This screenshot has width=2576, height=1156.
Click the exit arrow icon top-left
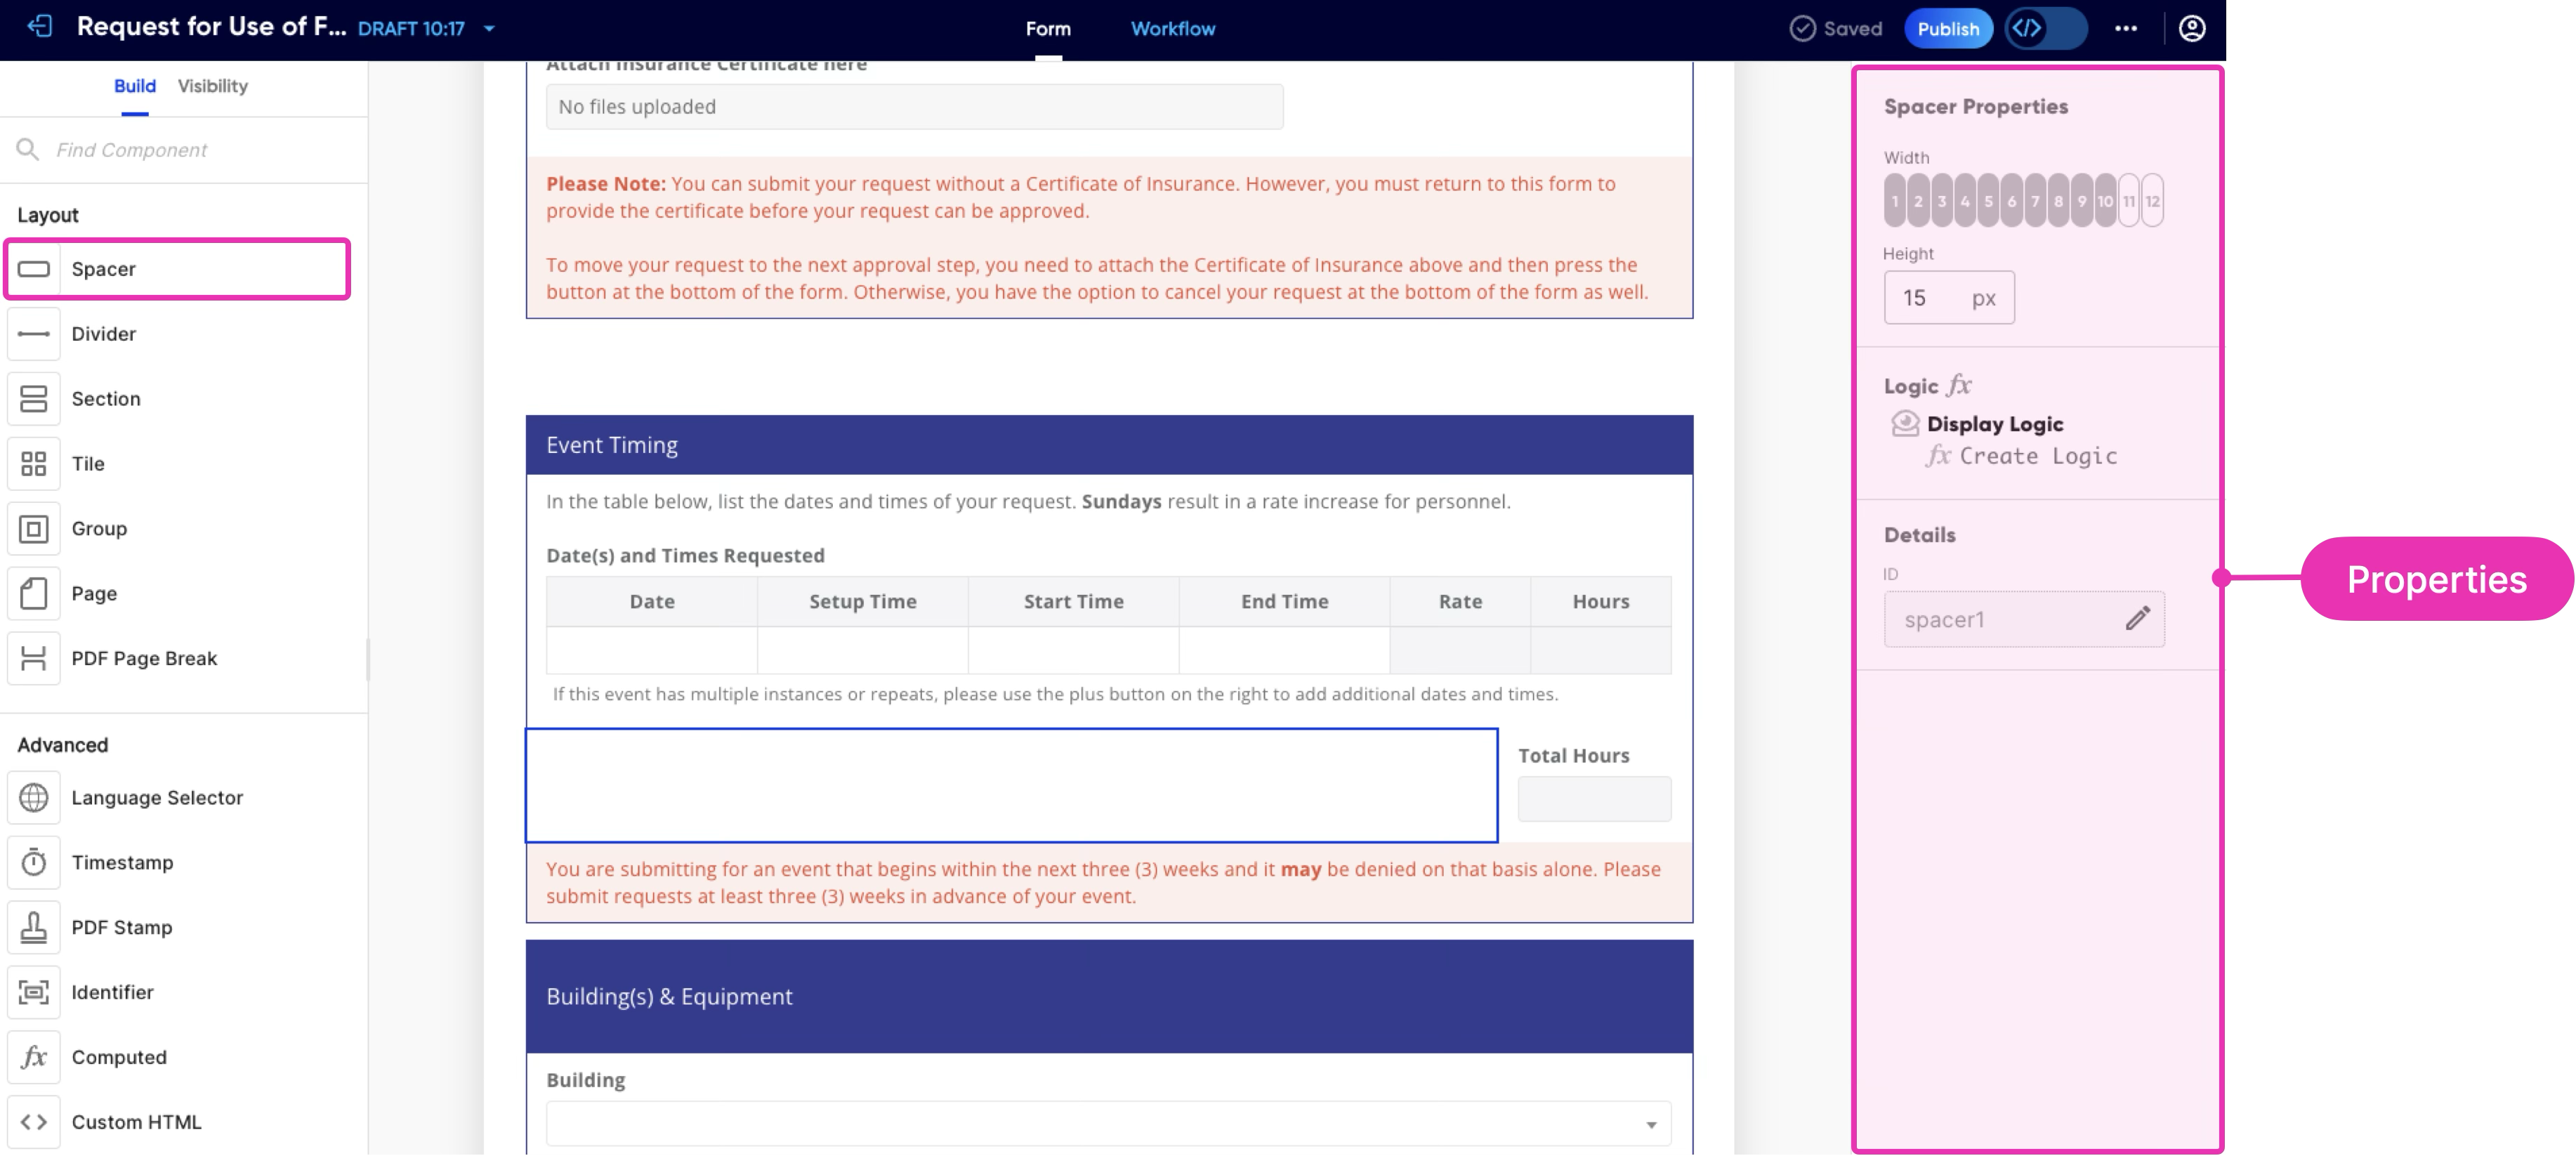(40, 27)
